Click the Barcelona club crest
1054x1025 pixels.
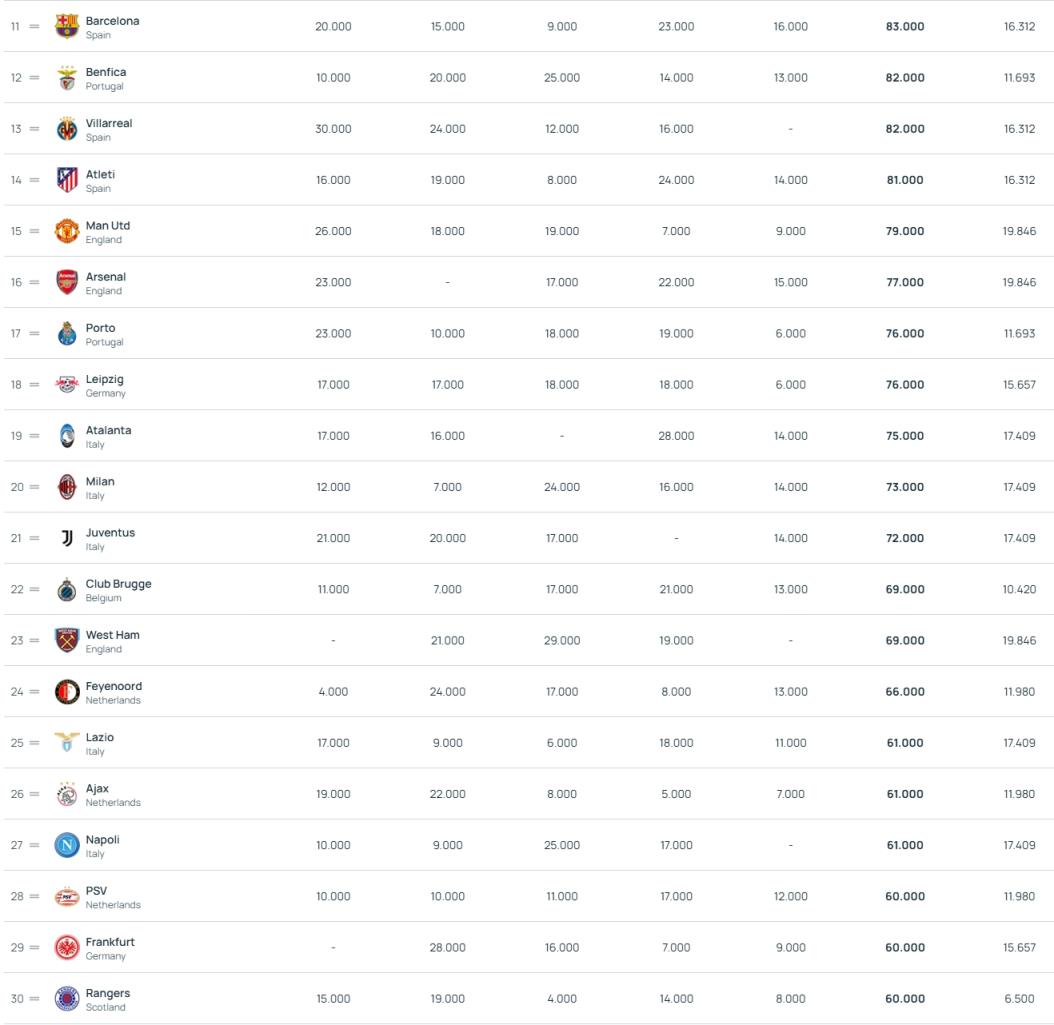click(x=67, y=26)
